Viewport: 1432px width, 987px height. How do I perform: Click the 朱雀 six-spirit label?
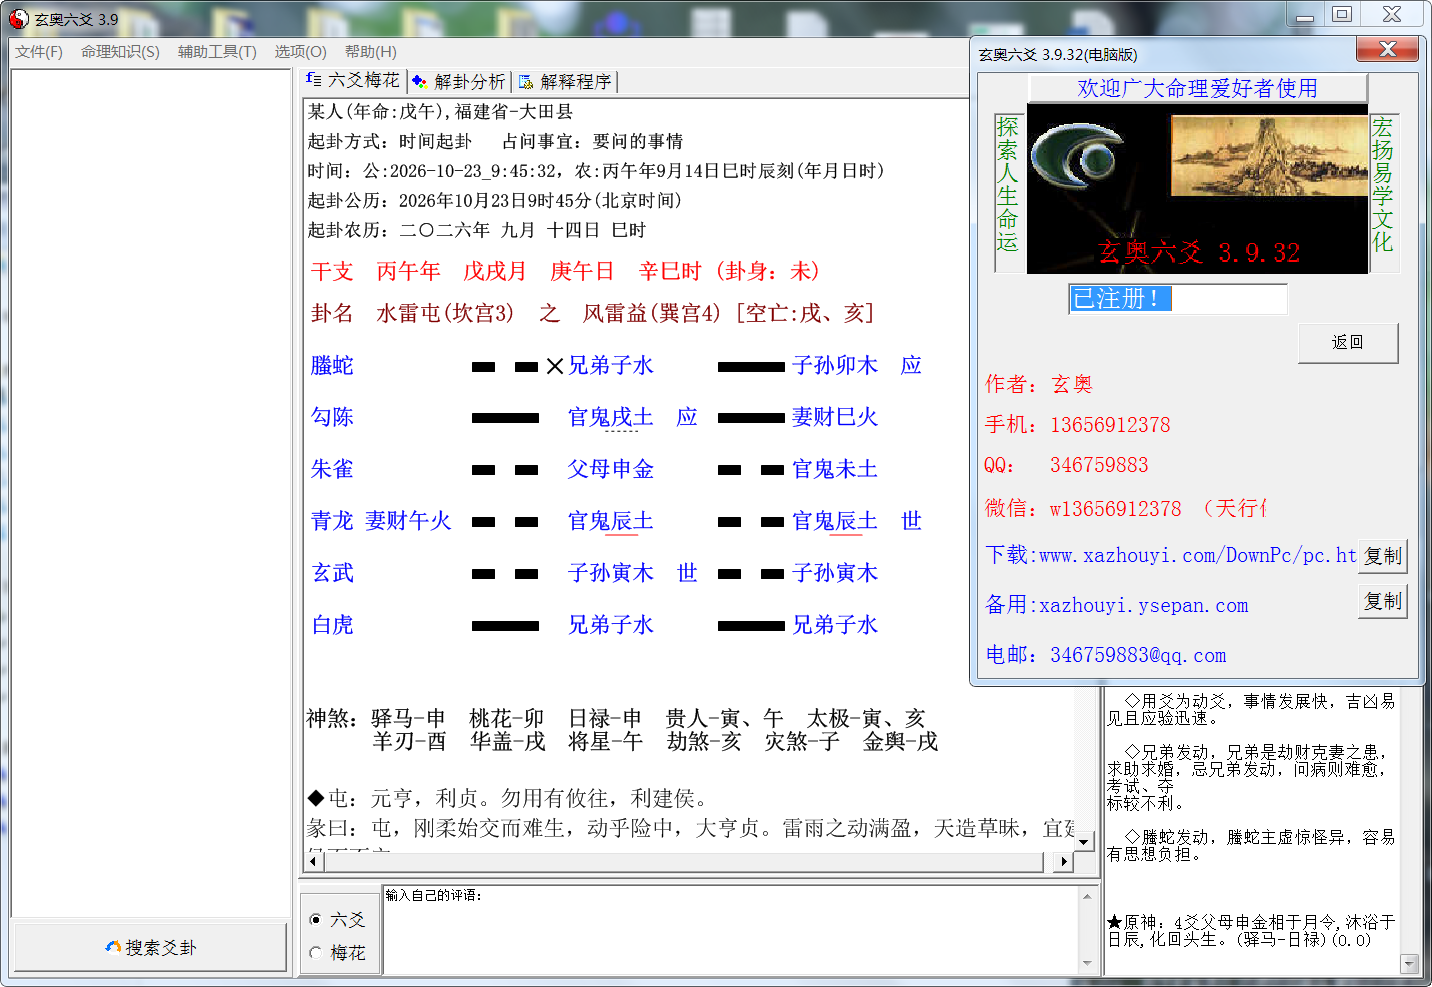[x=332, y=470]
